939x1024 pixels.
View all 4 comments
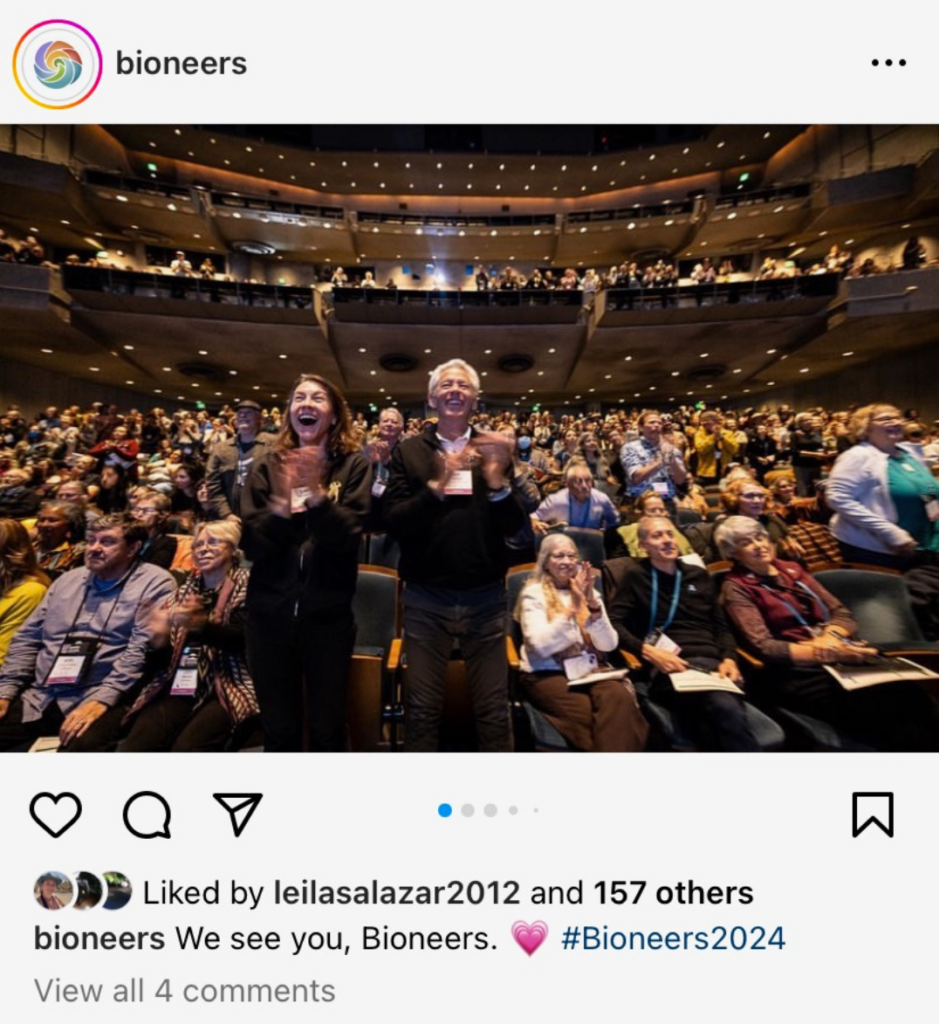pyautogui.click(x=185, y=991)
